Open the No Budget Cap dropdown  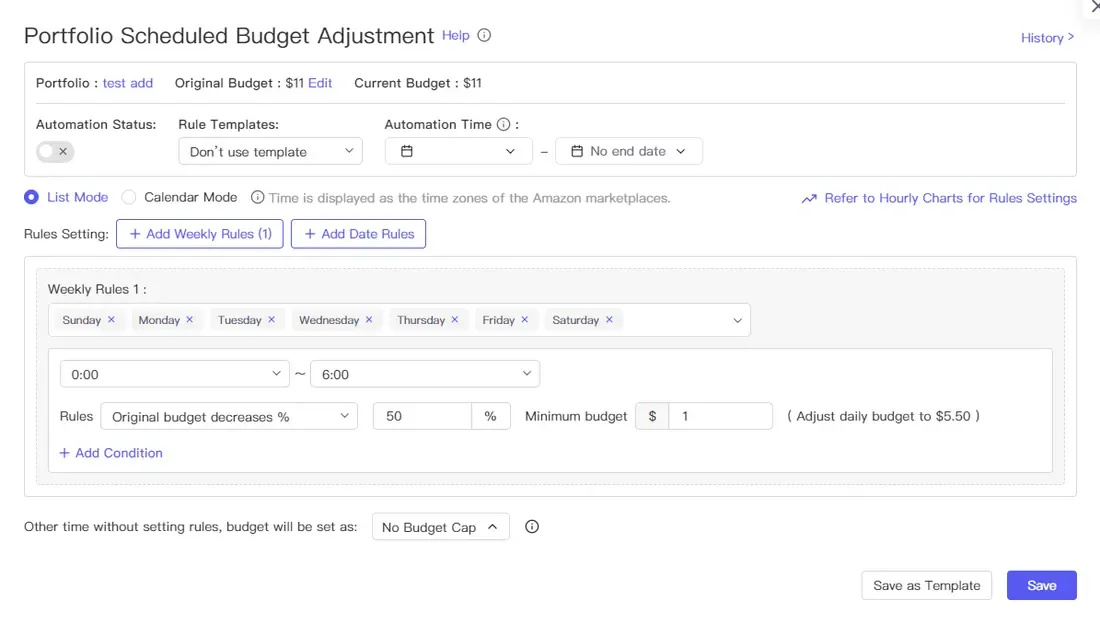(x=441, y=527)
